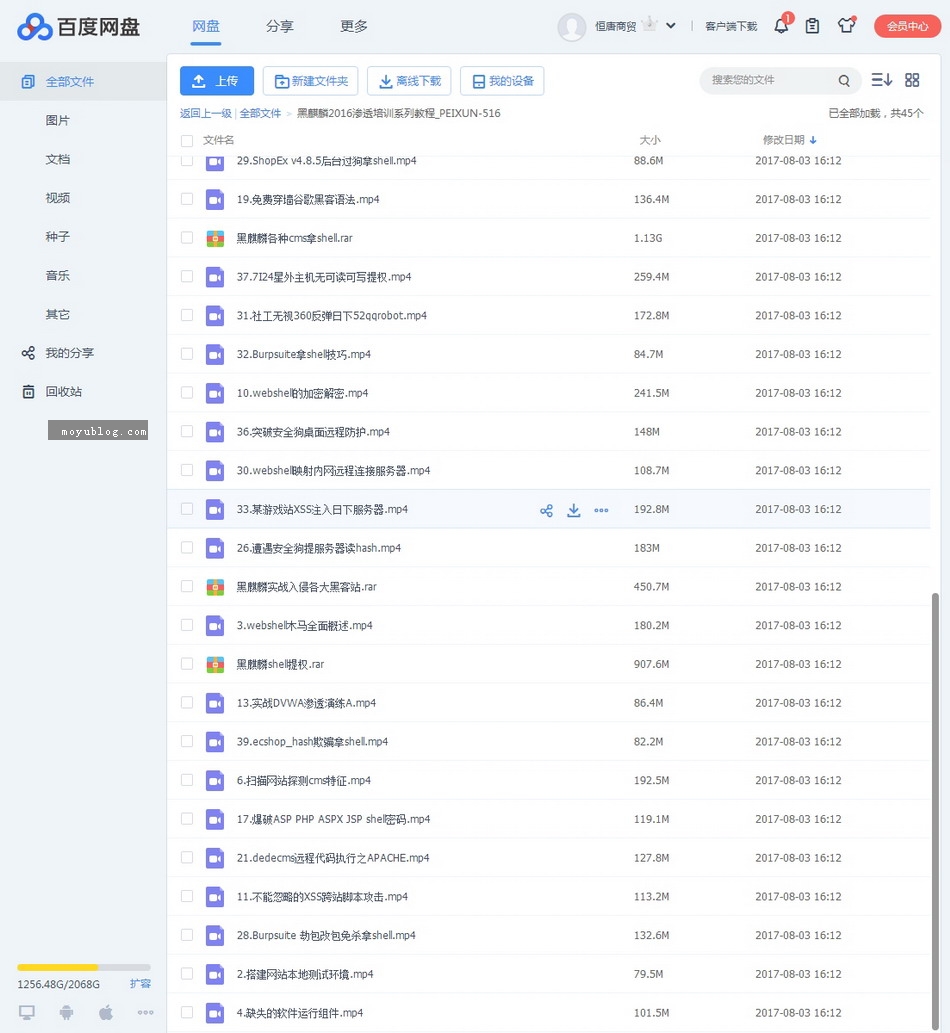Click the 我的设备 button
Screen dimensions: 950x1033
(502, 81)
